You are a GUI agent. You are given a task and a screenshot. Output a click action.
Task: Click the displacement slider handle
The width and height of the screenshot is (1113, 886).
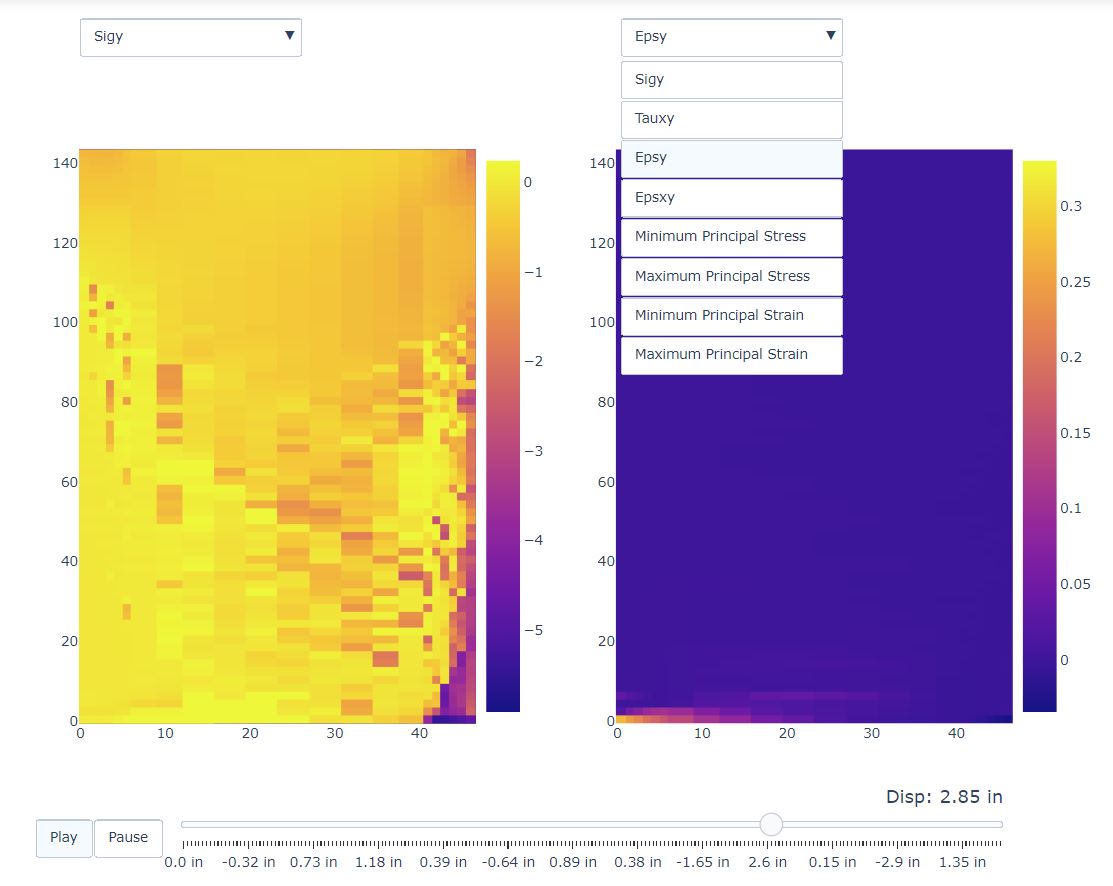coord(771,824)
